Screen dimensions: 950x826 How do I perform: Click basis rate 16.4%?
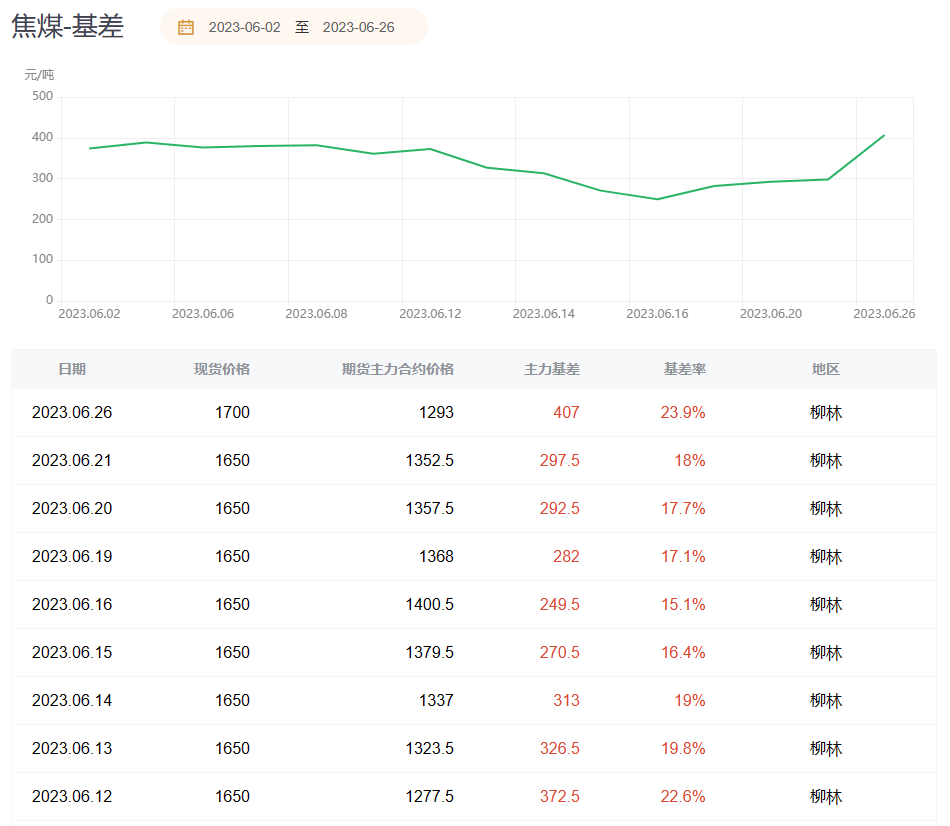pos(683,652)
